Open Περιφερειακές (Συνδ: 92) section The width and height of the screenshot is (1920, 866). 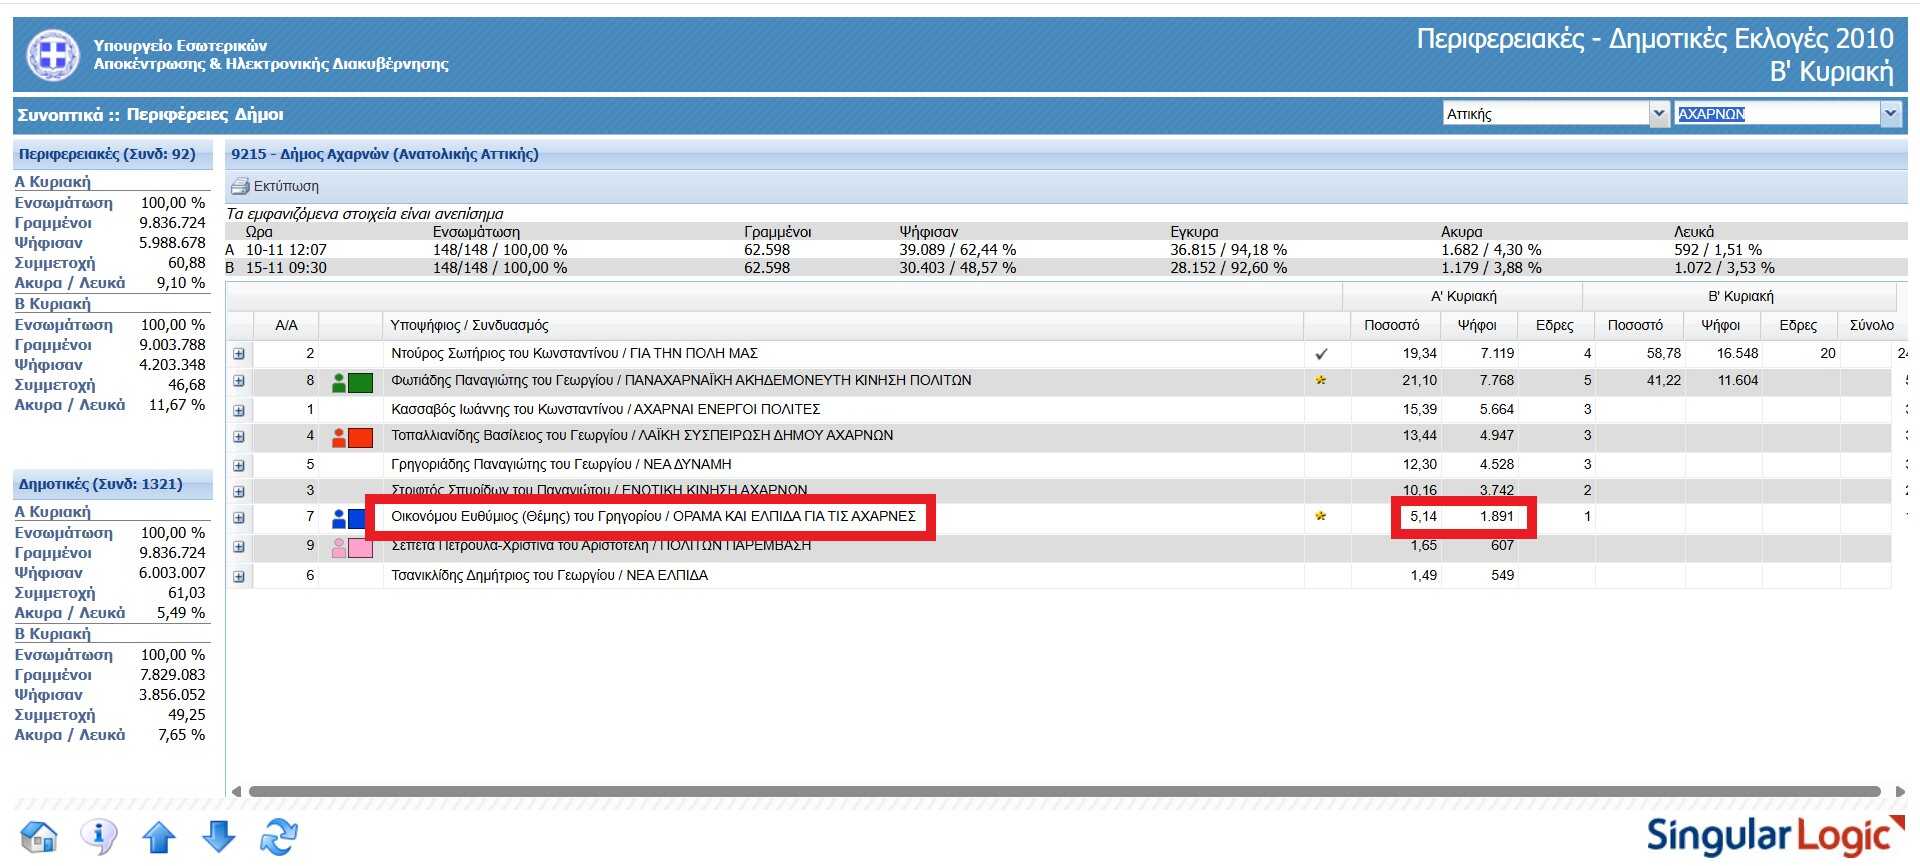107,154
